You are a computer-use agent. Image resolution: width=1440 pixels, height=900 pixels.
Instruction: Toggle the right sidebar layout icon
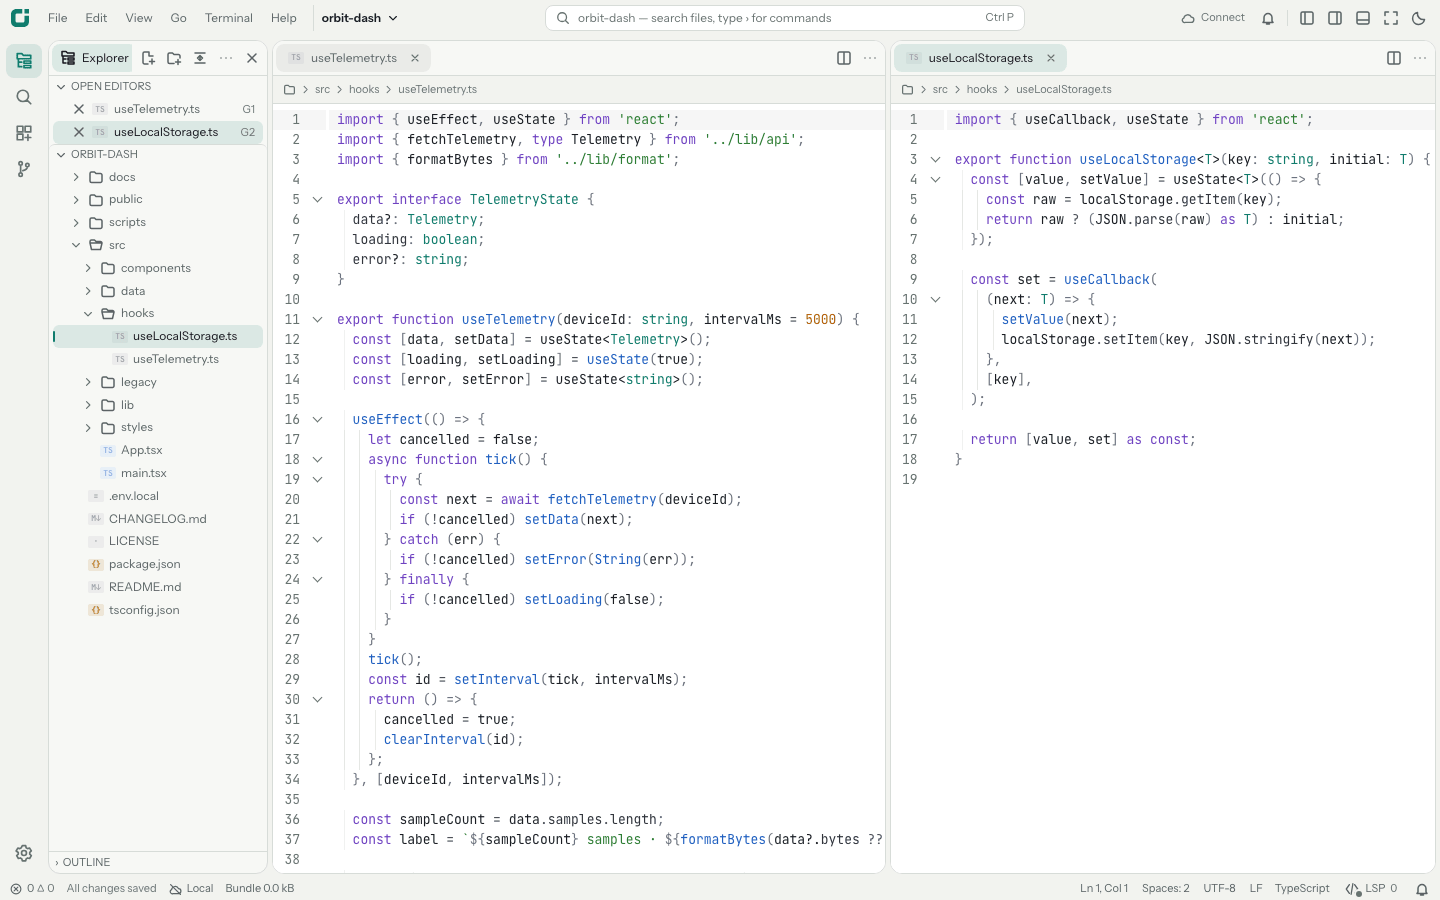(1335, 18)
